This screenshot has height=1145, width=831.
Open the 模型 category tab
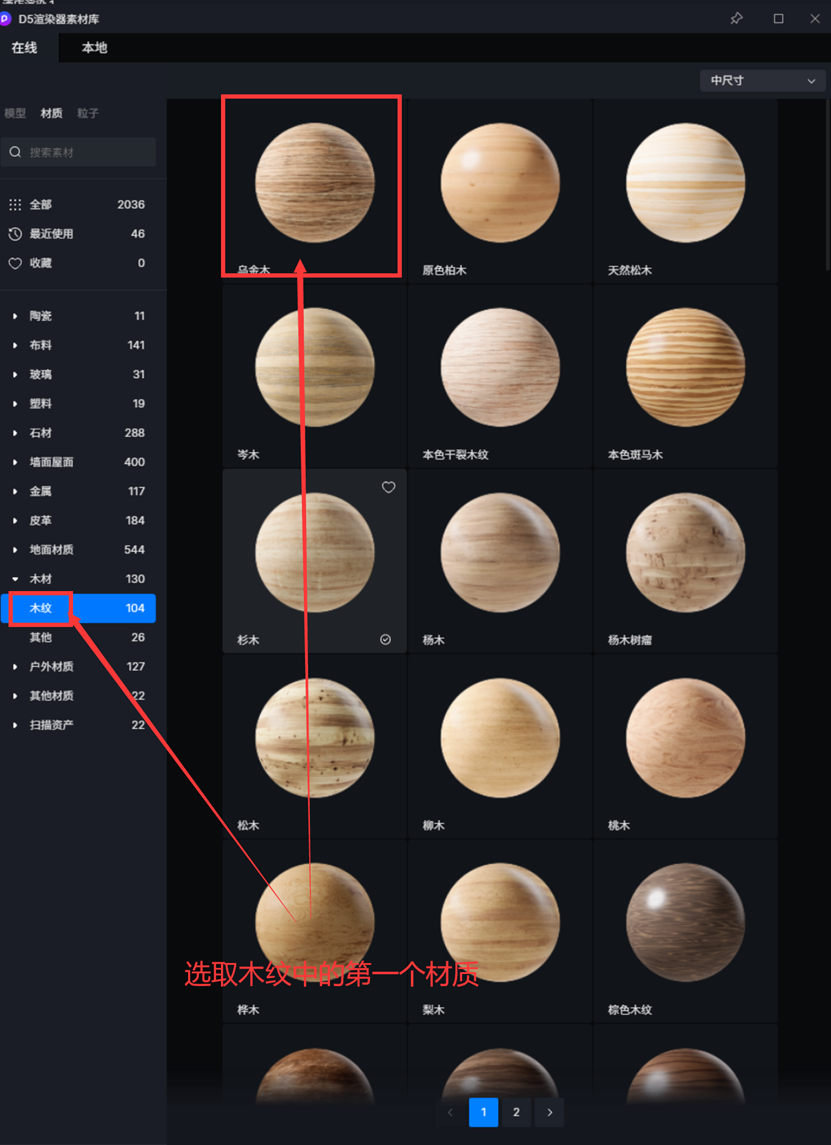tap(15, 113)
